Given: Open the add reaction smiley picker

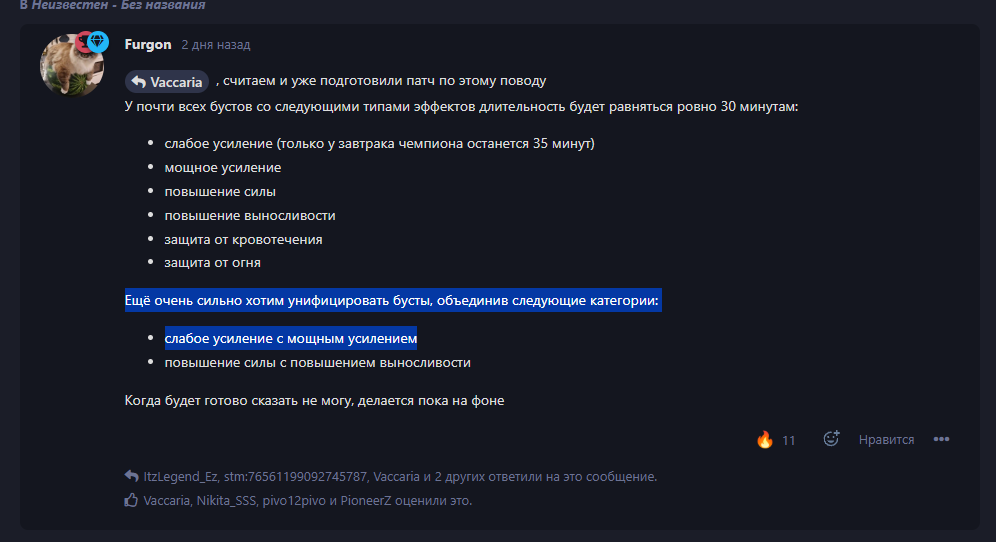Looking at the screenshot, I should (831, 439).
